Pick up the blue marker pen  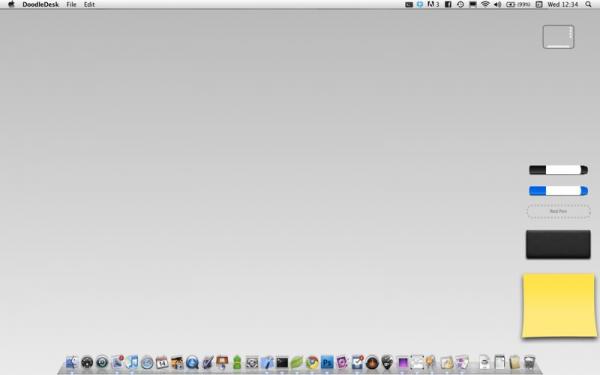(558, 191)
